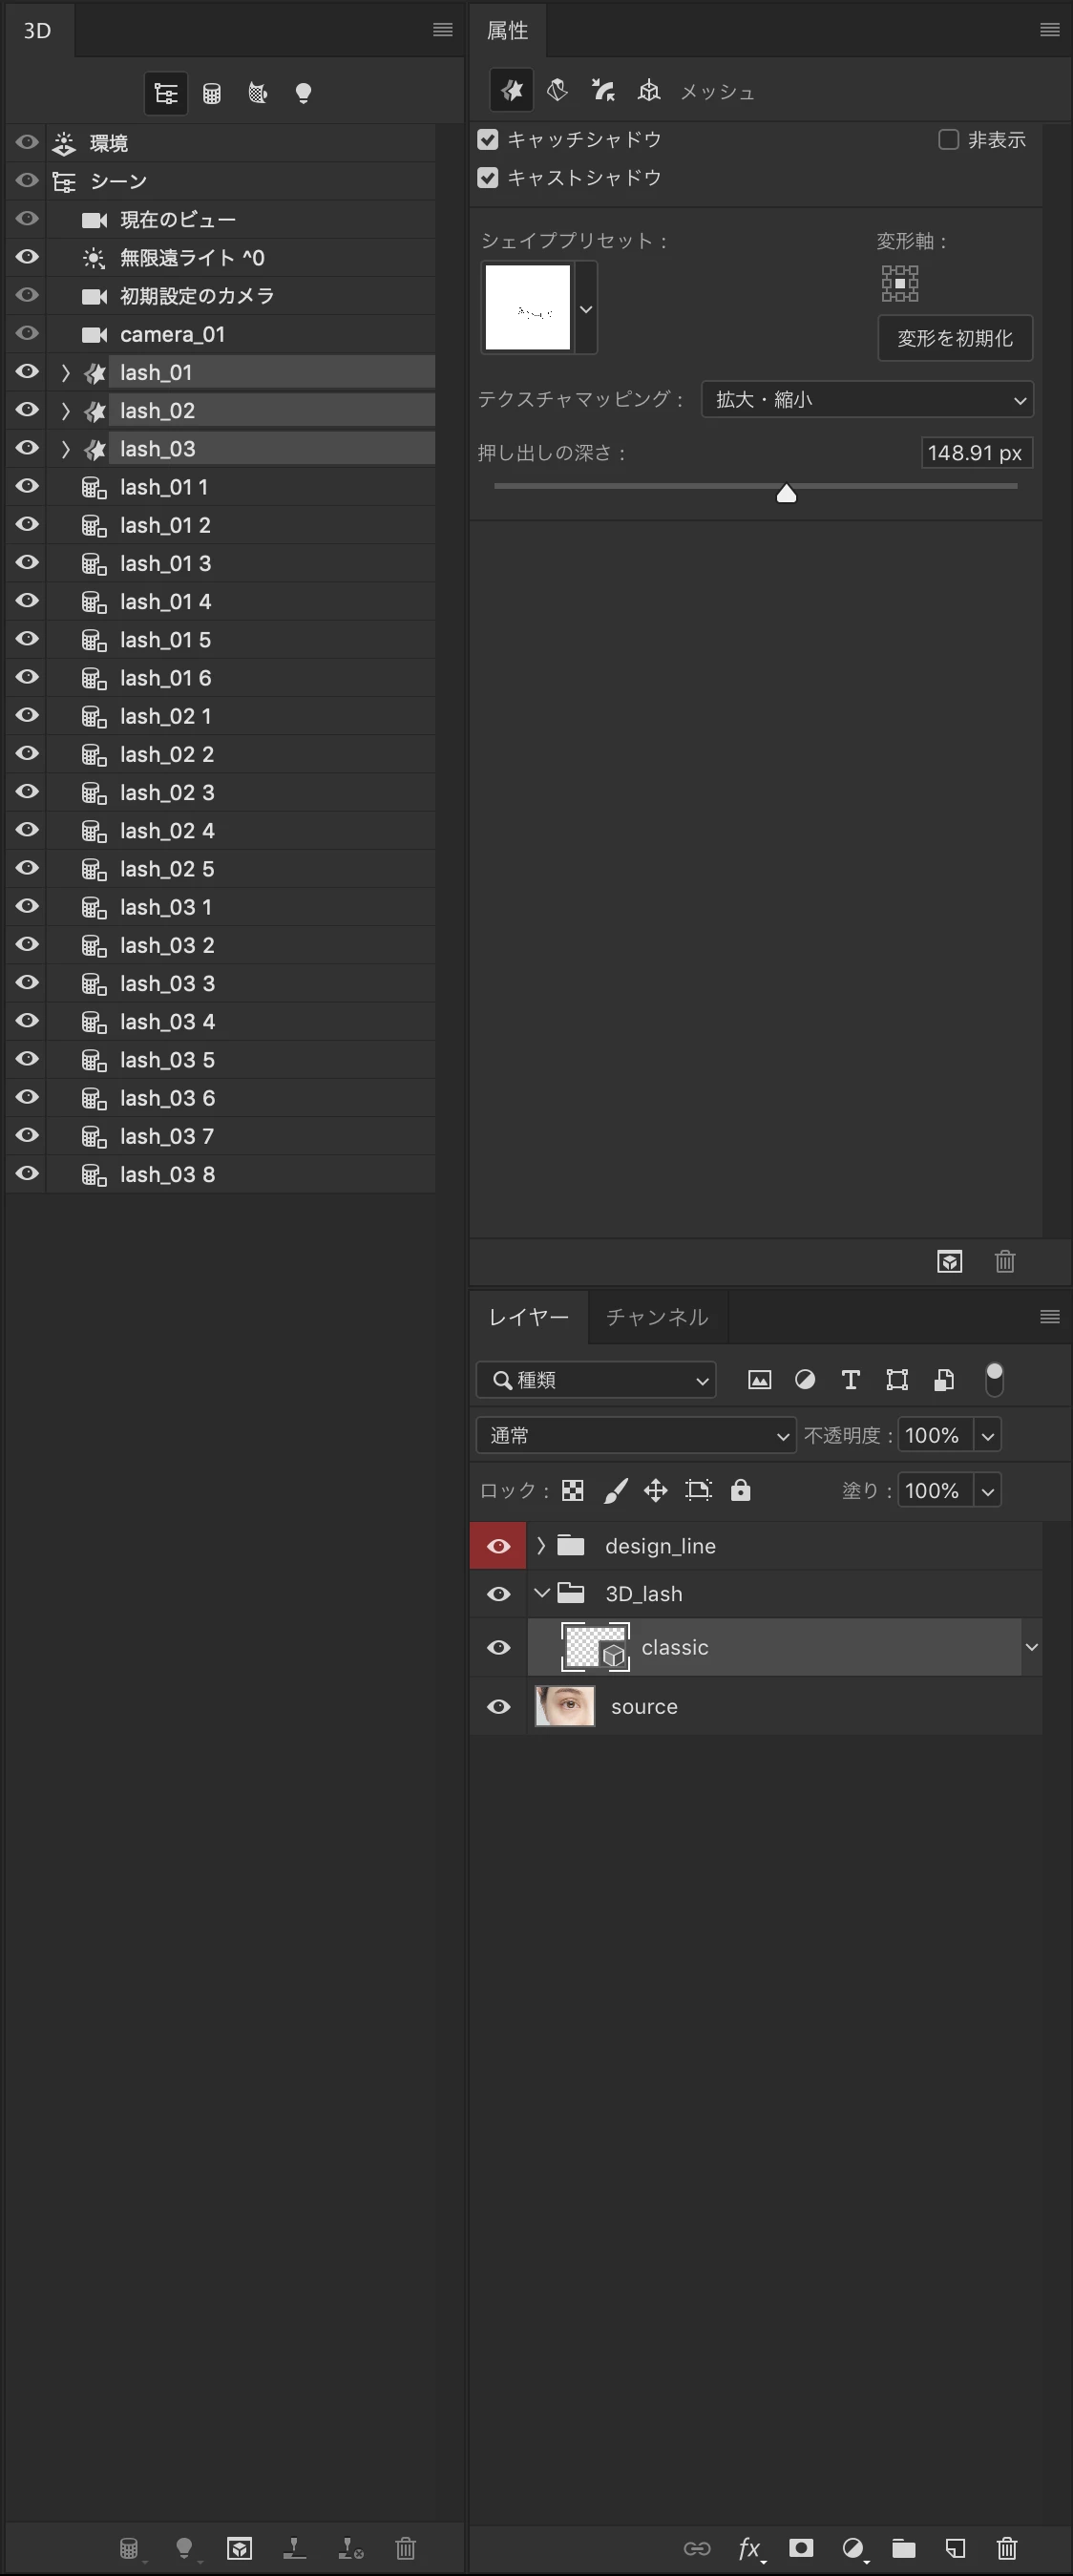Screen dimensions: 1073x2576
Task: Click trash icon in 属性 panel footer
Action: click(x=1005, y=1261)
